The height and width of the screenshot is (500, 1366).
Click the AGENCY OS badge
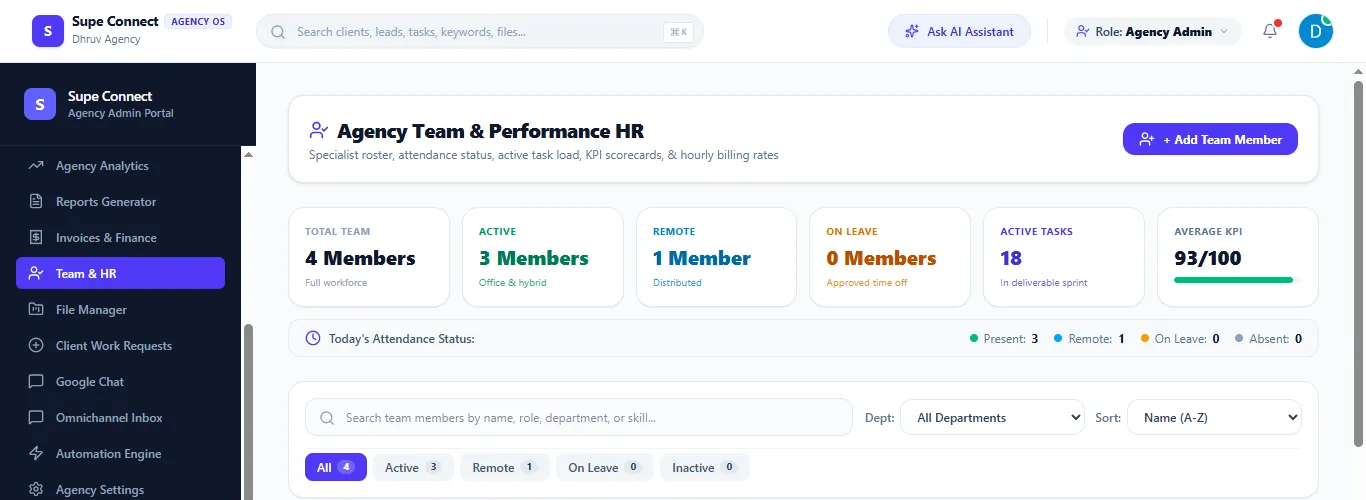point(198,21)
